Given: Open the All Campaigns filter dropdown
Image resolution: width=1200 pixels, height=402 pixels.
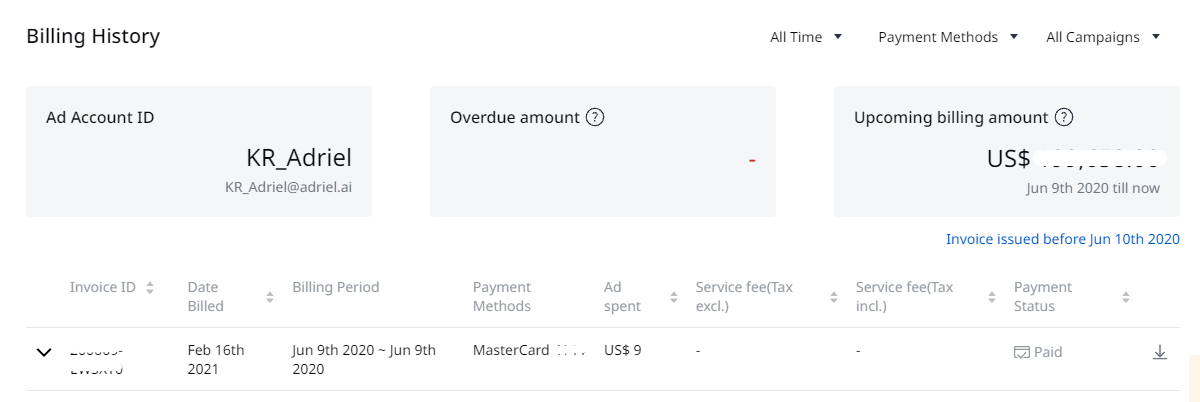Looking at the screenshot, I should pyautogui.click(x=1103, y=37).
